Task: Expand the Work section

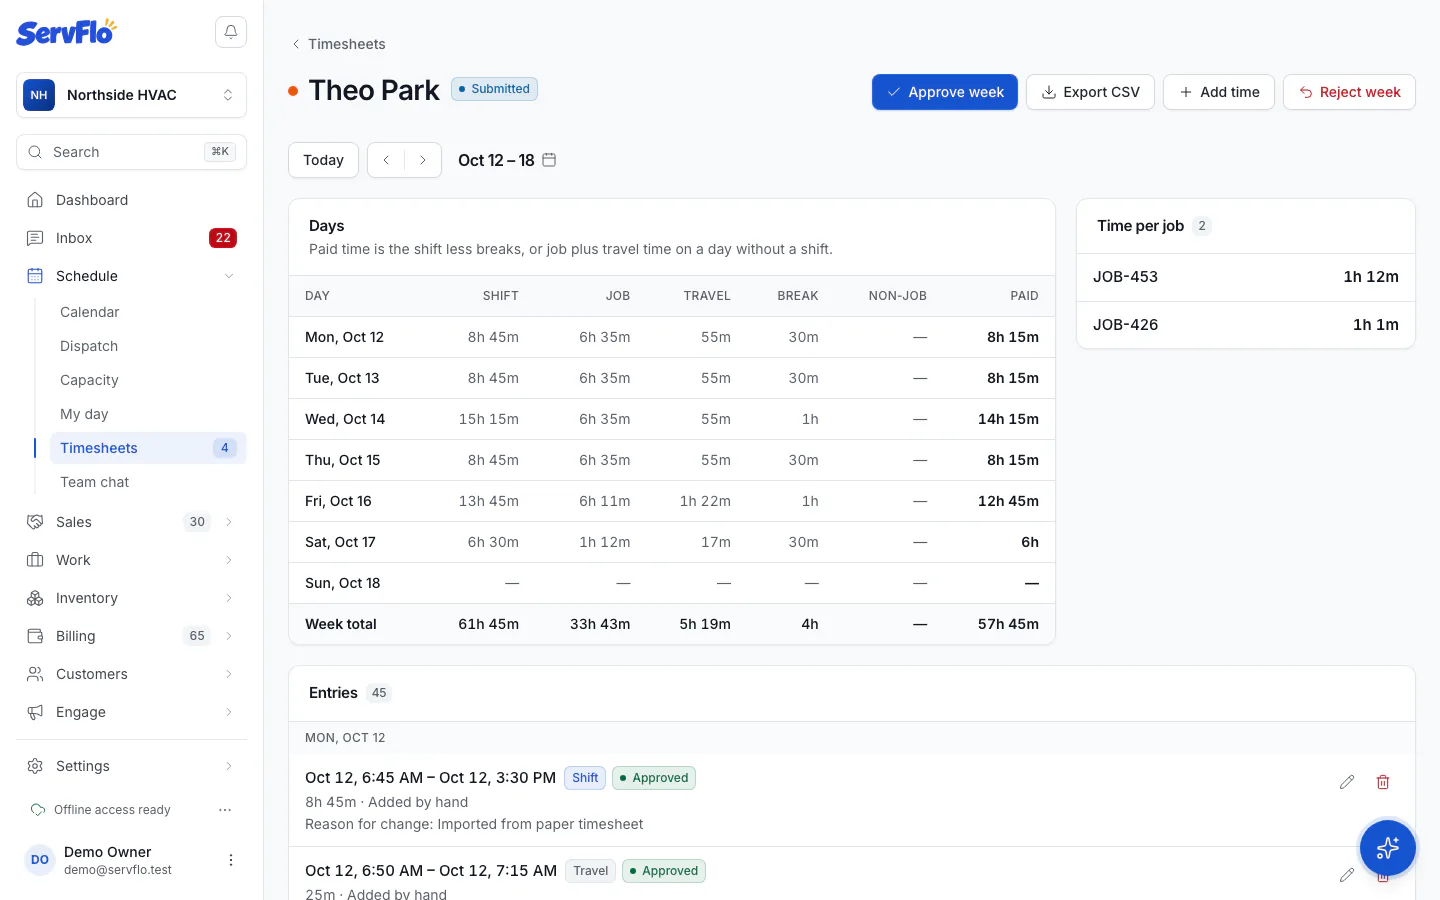Action: 229,560
